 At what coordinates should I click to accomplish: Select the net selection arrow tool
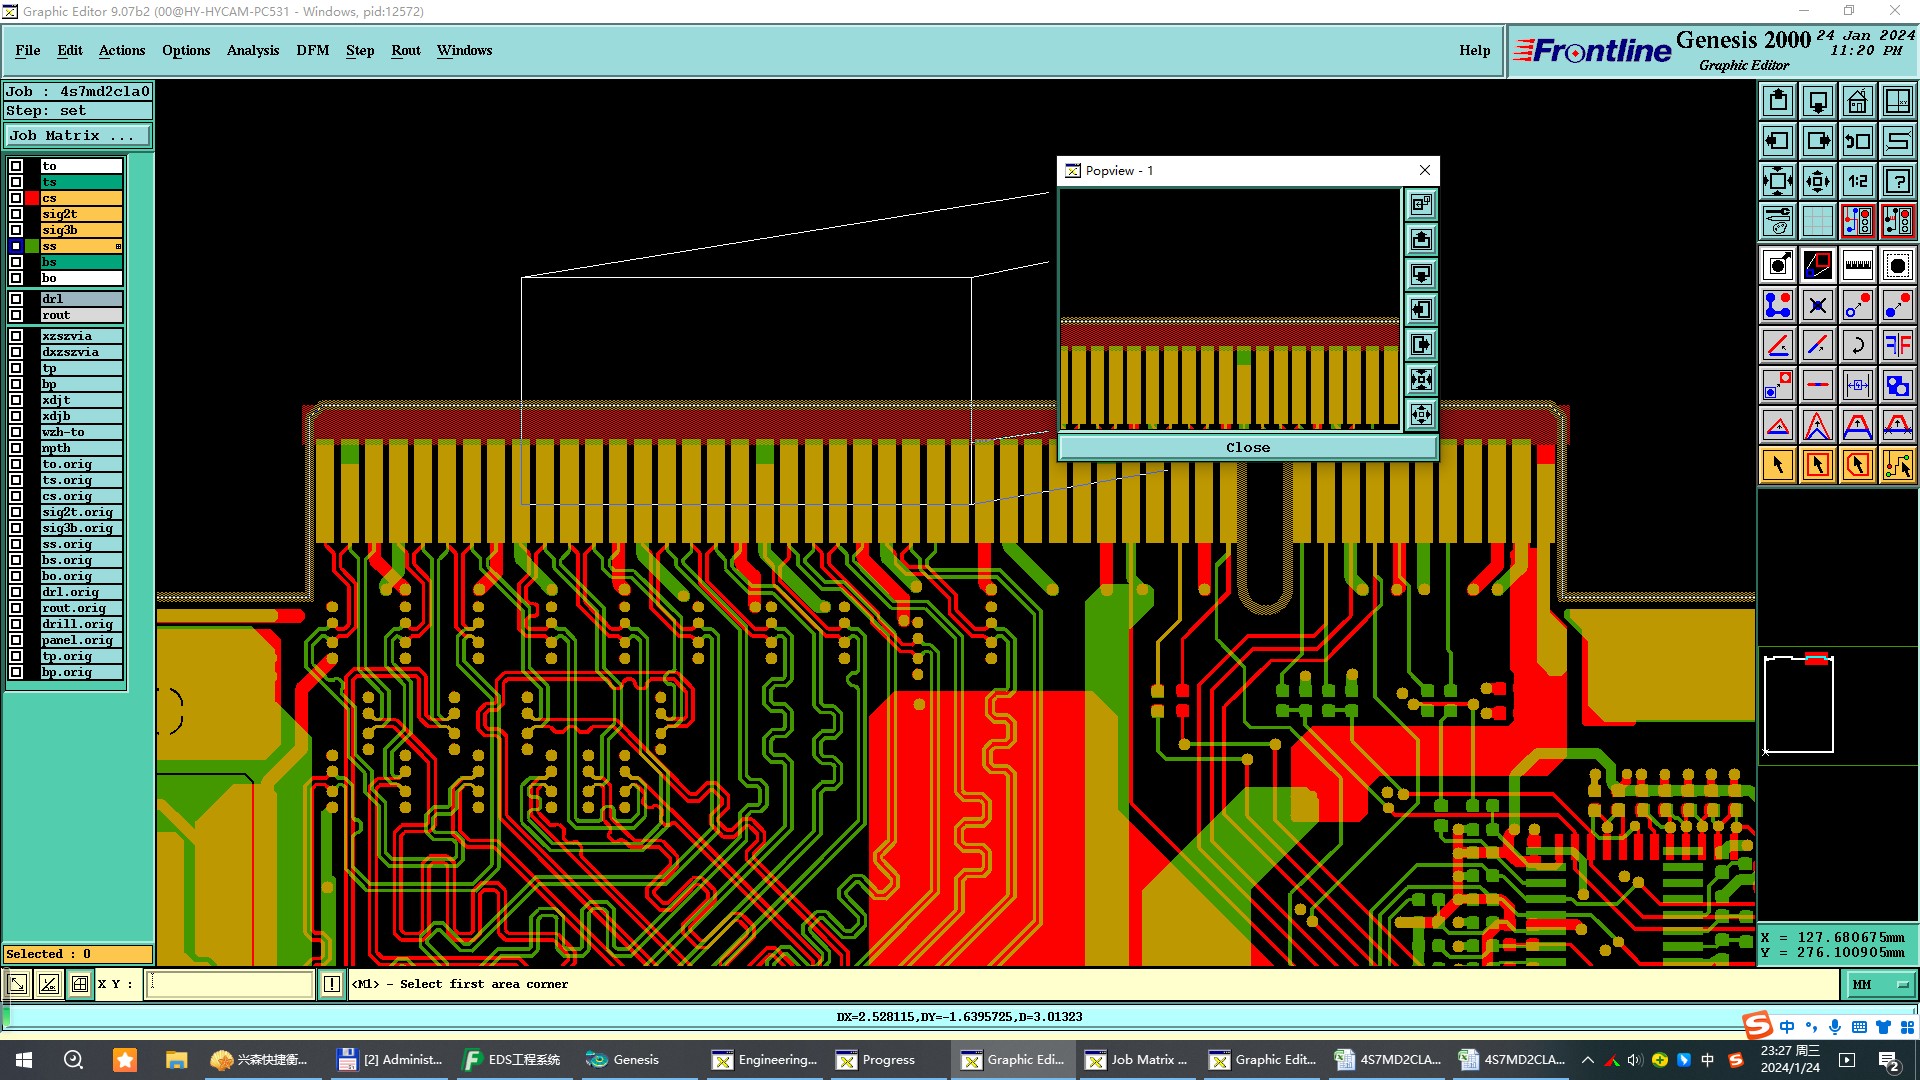pyautogui.click(x=1897, y=465)
